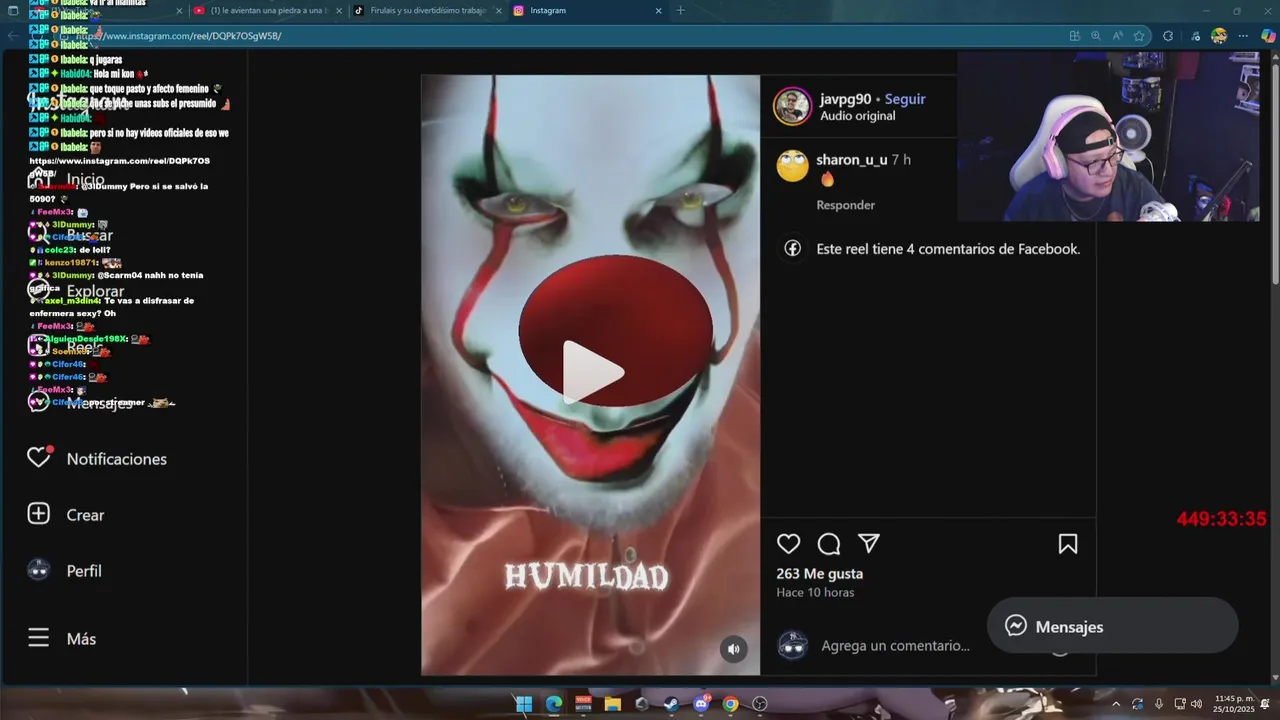Click sharon_u_u avatar emoji picture
Viewport: 1280px width, 720px height.
[x=792, y=166]
